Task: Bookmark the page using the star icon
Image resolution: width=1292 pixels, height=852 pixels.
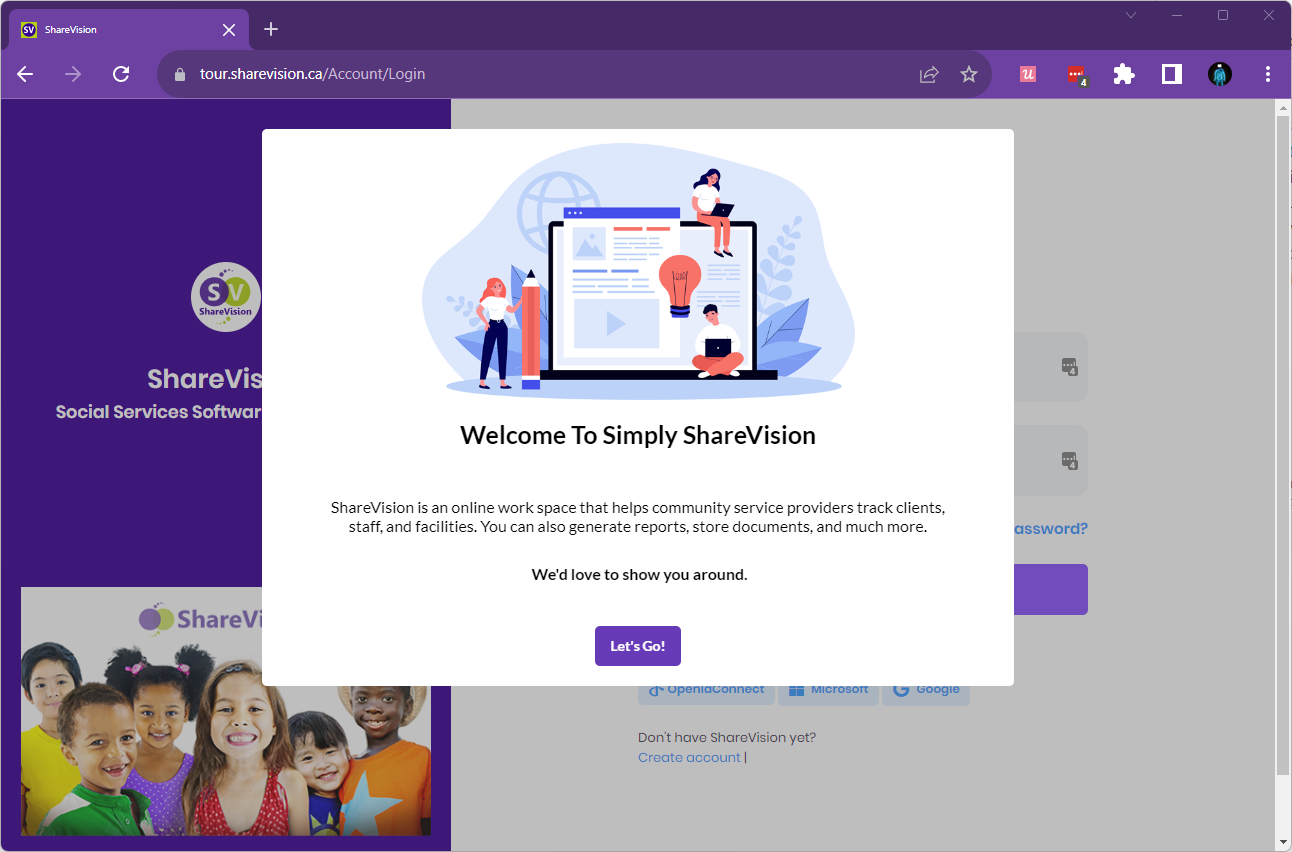Action: 968,74
